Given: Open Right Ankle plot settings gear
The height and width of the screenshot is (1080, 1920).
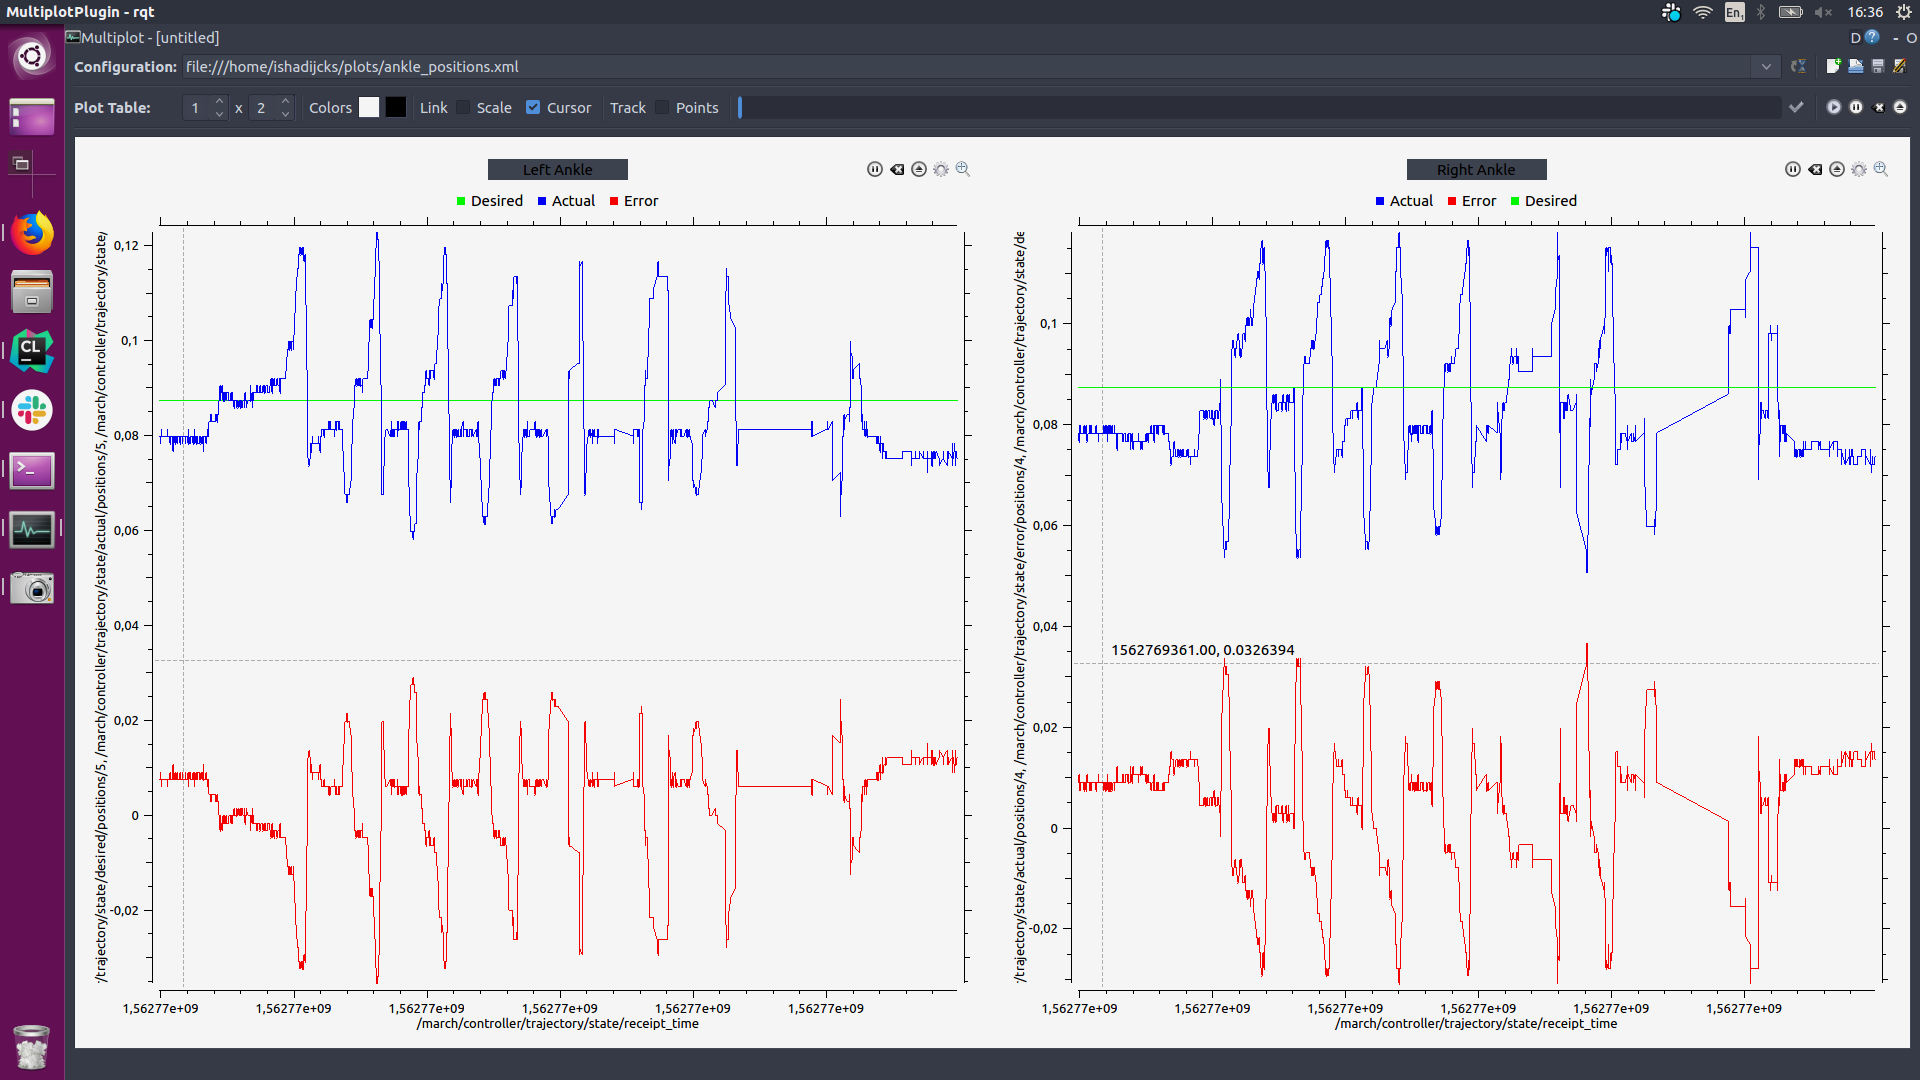Looking at the screenshot, I should [x=1859, y=169].
